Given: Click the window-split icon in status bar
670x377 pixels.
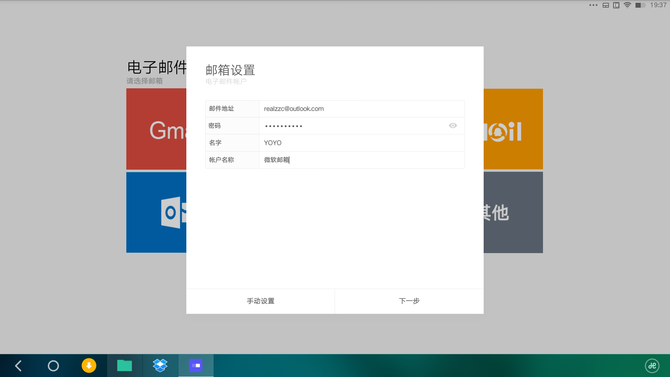Looking at the screenshot, I should pos(616,5).
